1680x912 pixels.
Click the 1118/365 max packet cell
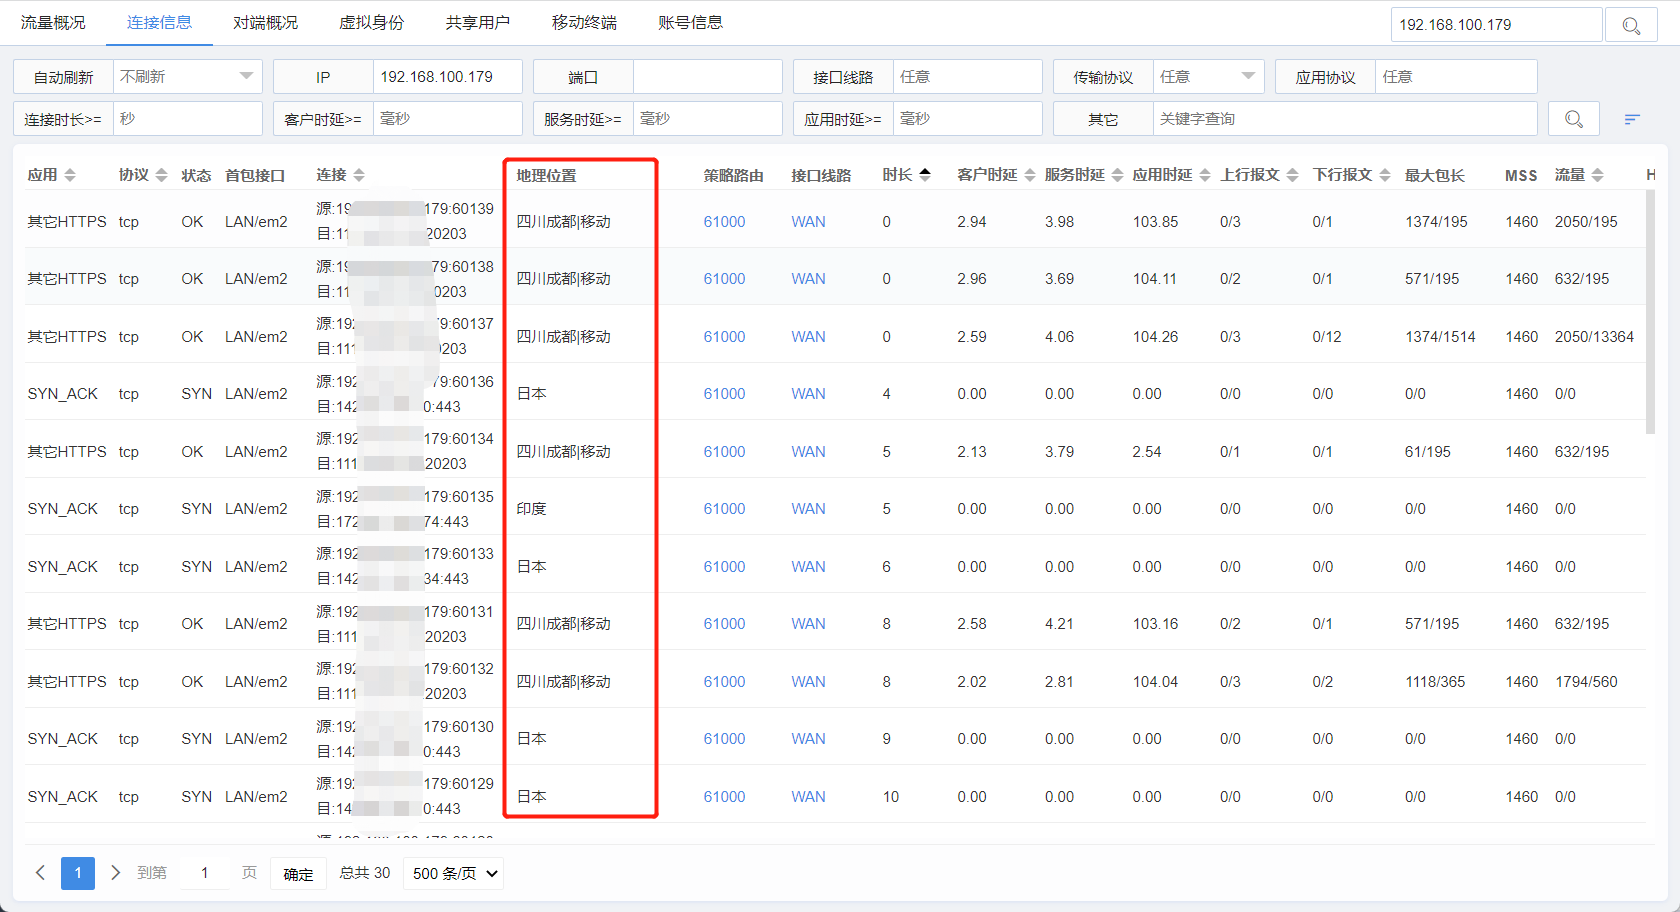1435,682
